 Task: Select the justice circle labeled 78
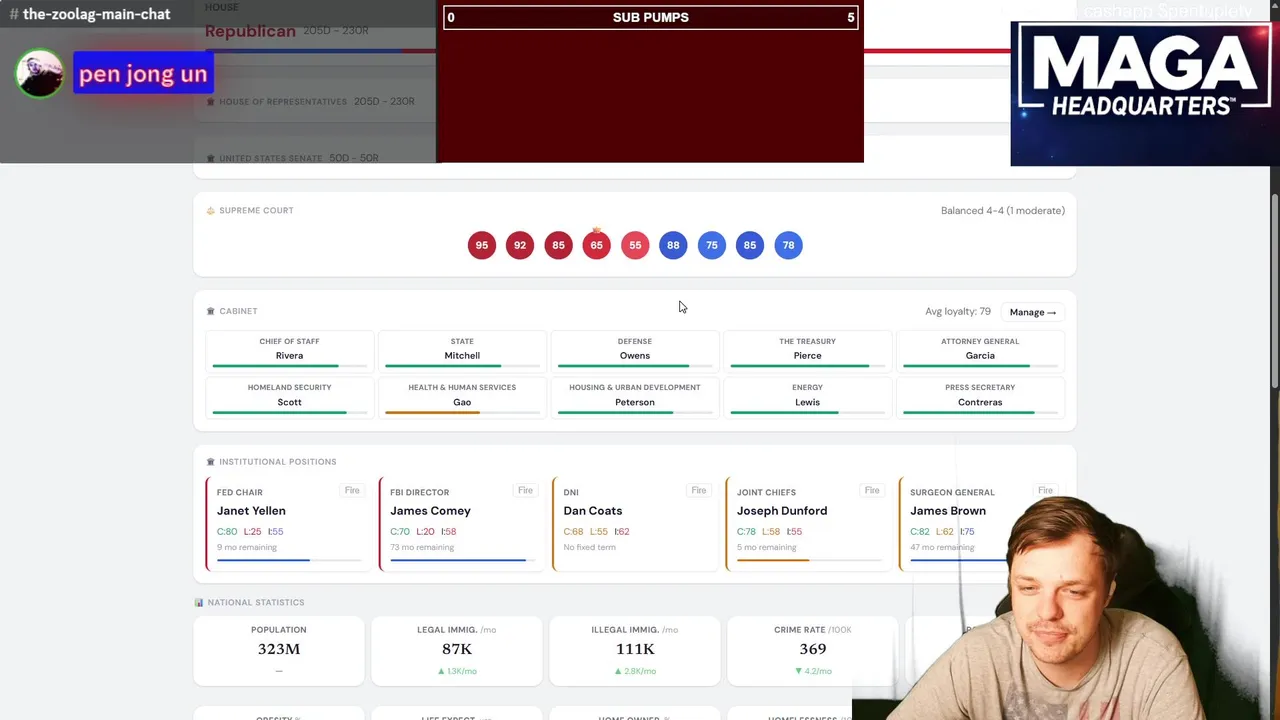tap(788, 245)
